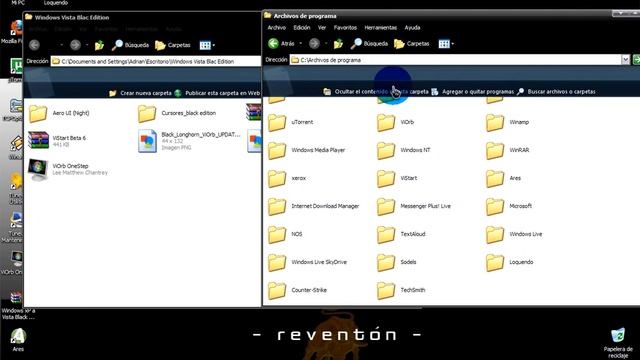The height and width of the screenshot is (360, 640).
Task: Select Windows Live SkyDrive folder
Action: 307,262
